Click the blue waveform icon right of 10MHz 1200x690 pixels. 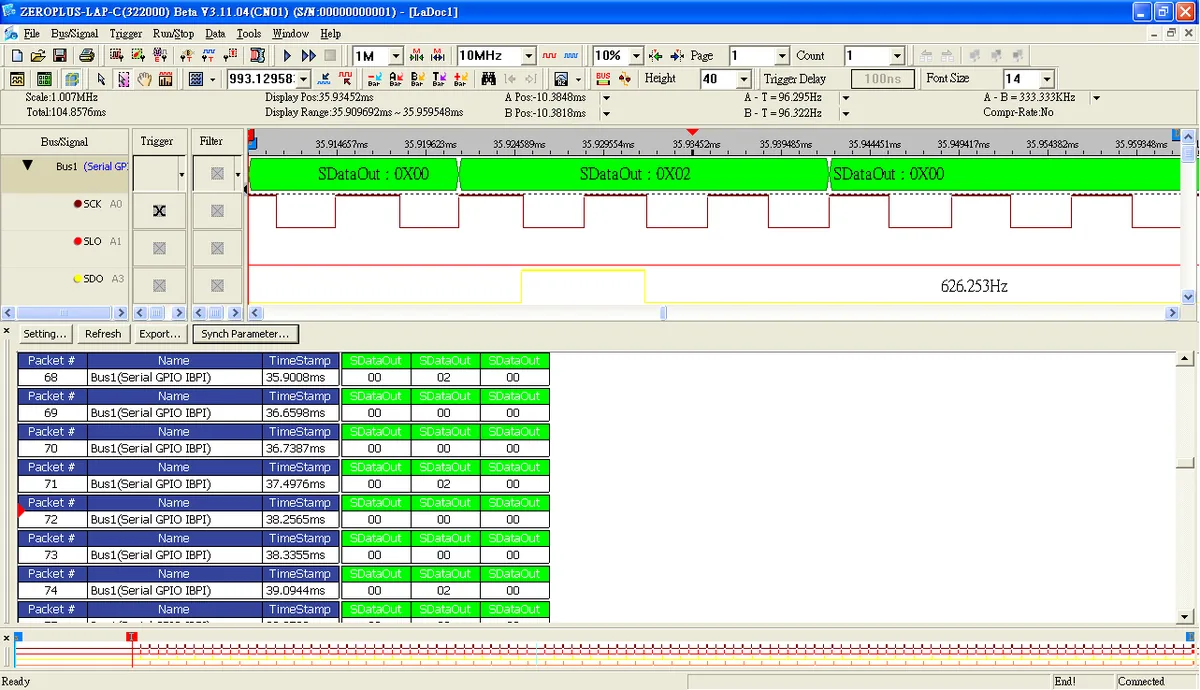coord(572,56)
